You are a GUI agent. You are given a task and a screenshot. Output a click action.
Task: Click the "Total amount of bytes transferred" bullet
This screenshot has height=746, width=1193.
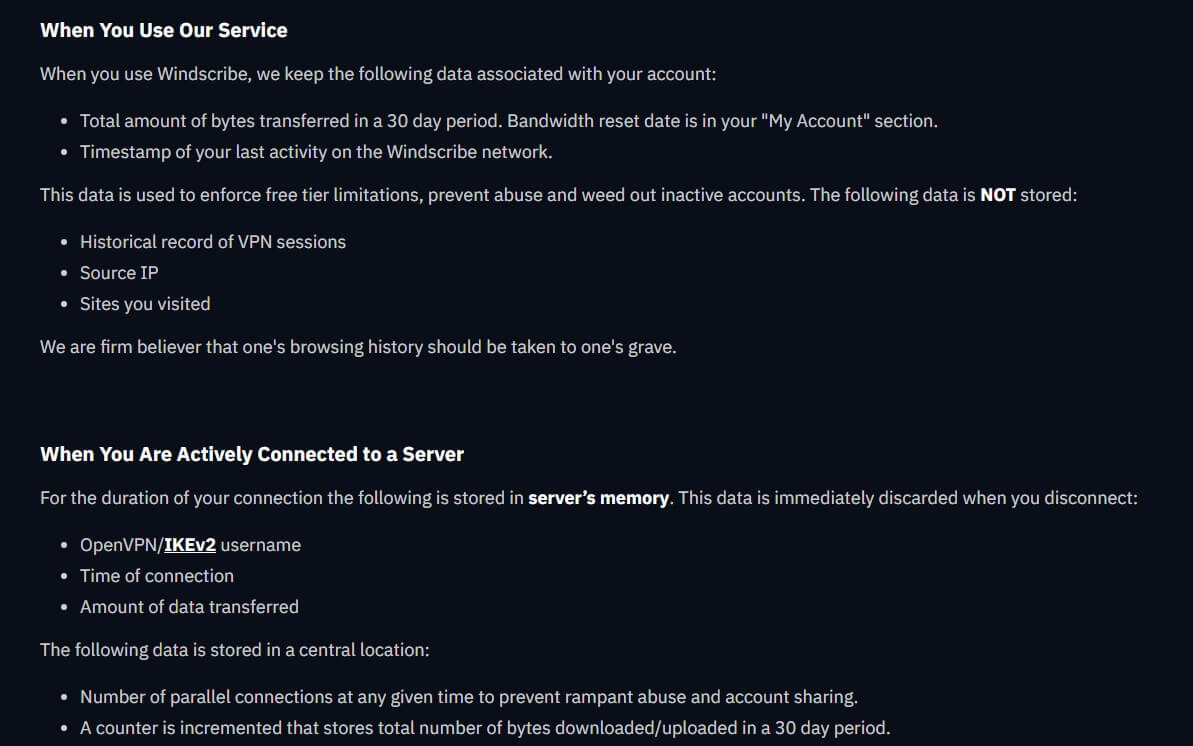509,121
